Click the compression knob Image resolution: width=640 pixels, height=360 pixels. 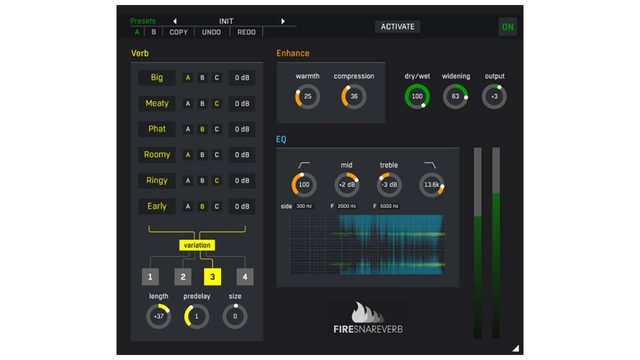click(354, 97)
